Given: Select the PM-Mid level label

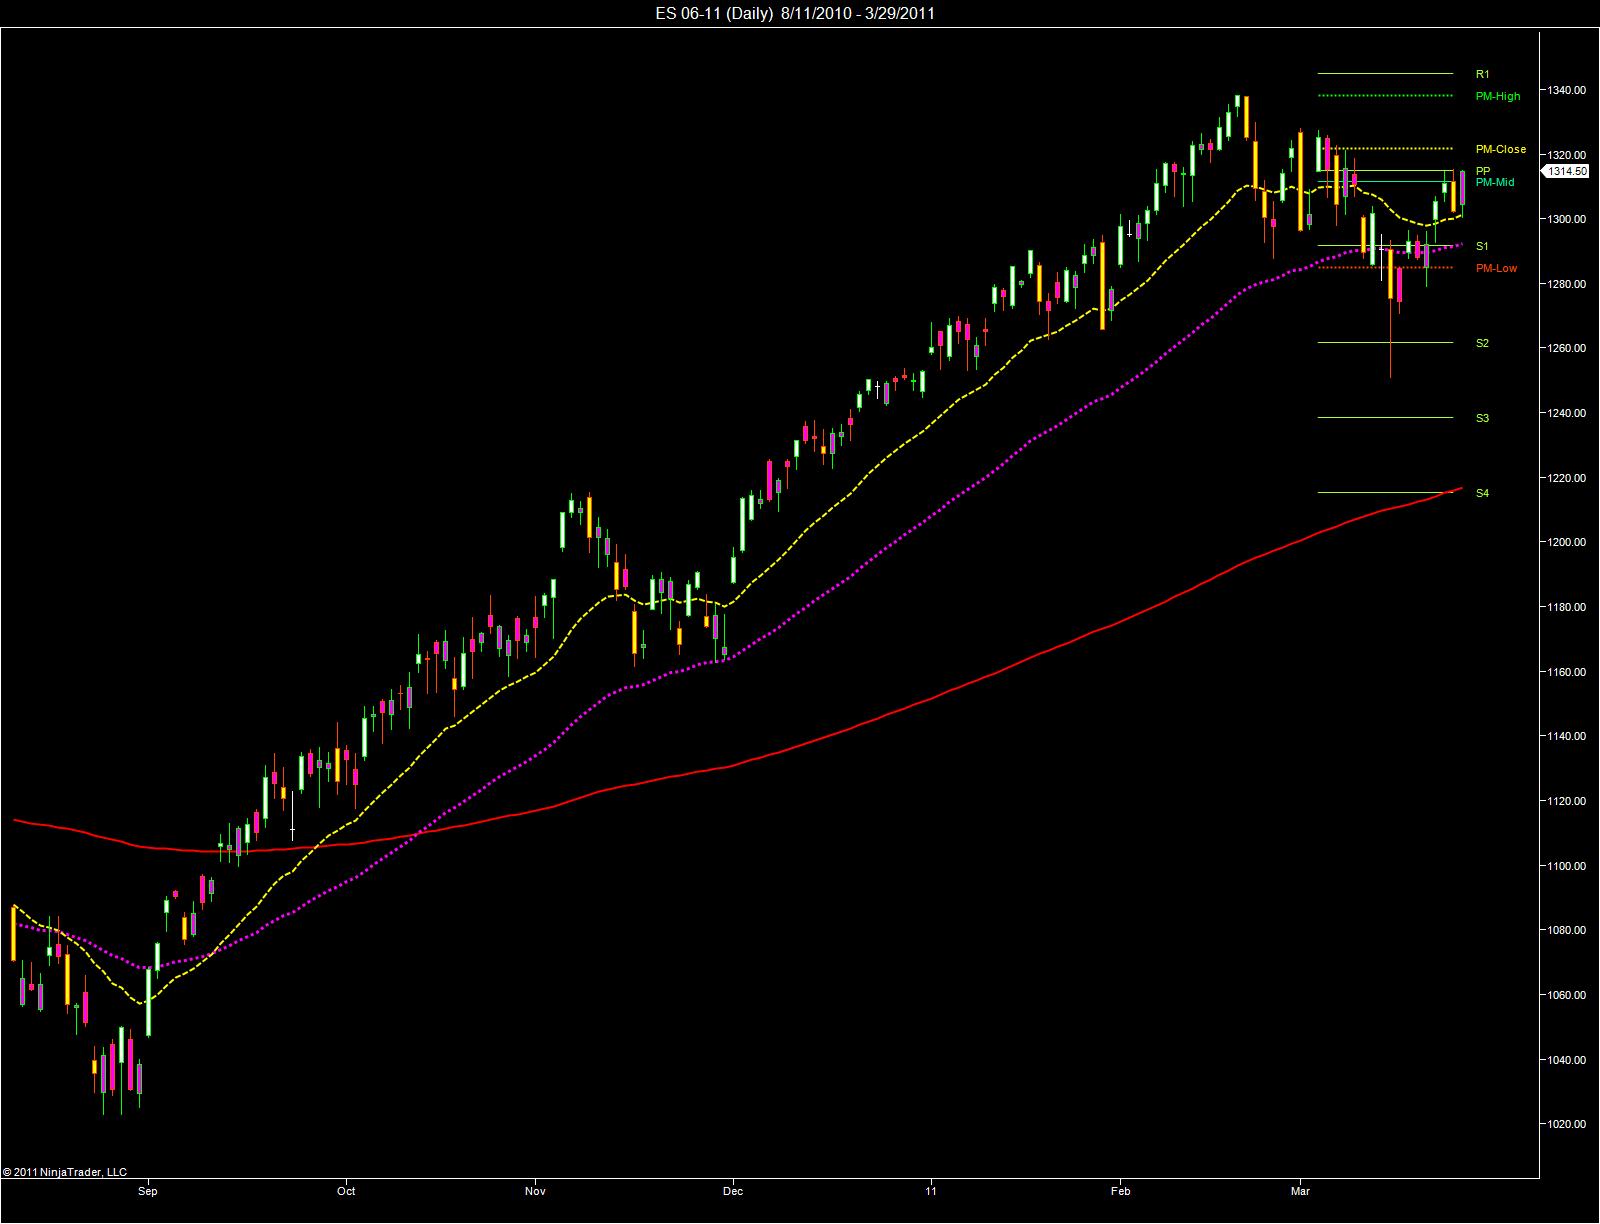Looking at the screenshot, I should click(x=1495, y=182).
